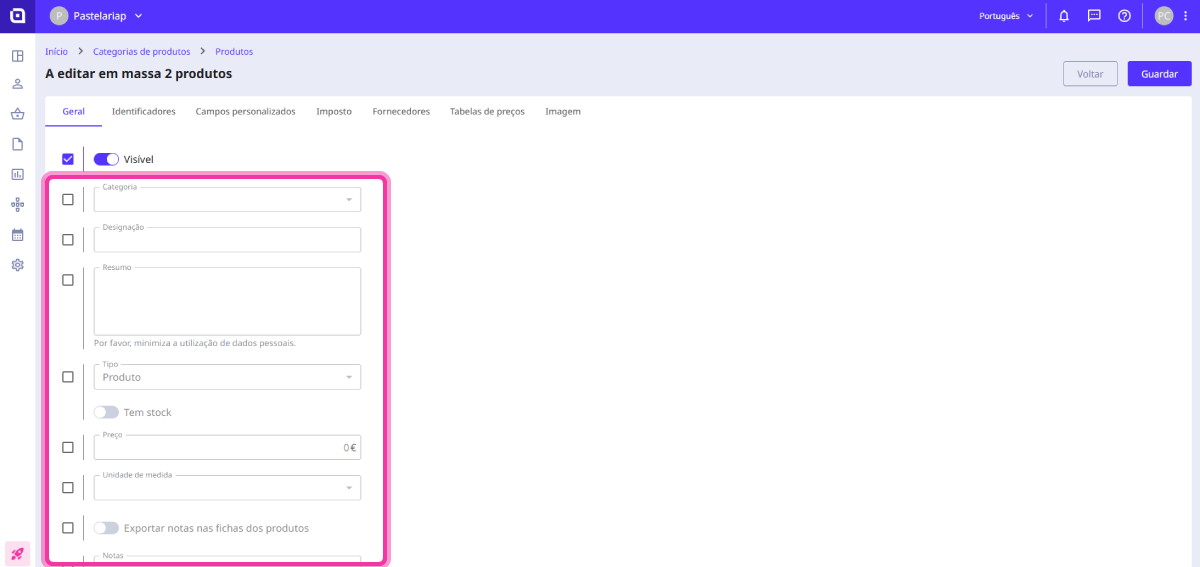Go to Produtos breadcrumb link
Screen dimensions: 1200x567
point(234,51)
